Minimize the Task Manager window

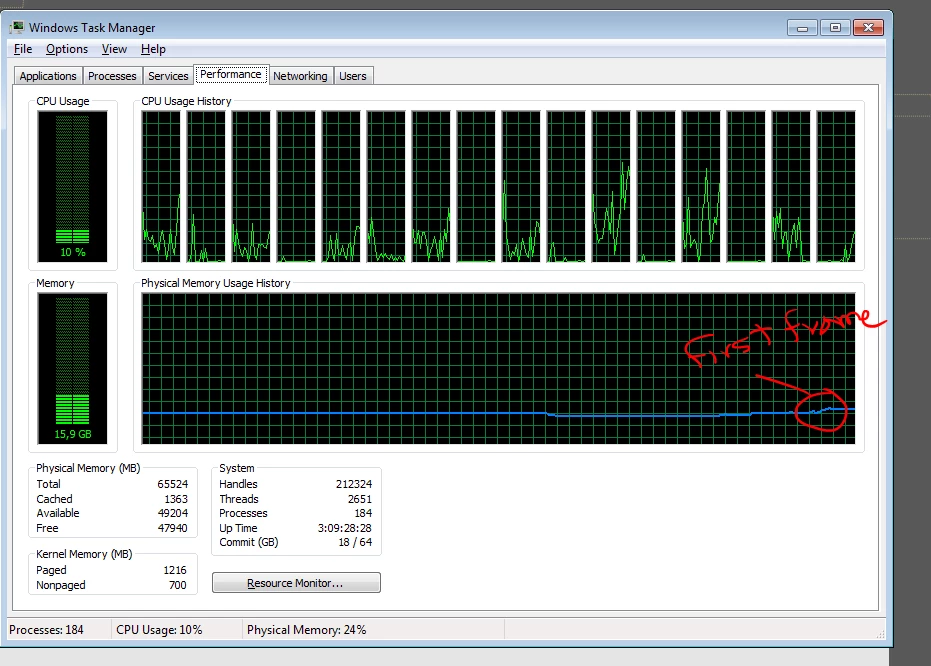tap(802, 28)
